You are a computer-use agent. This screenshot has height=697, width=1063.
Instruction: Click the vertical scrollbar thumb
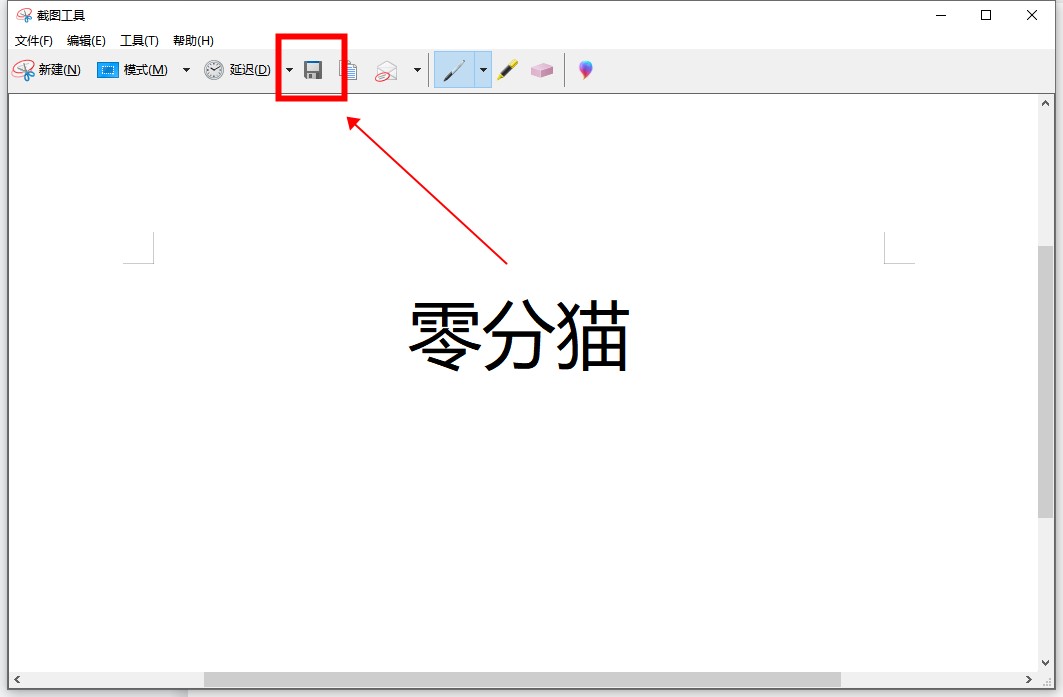(1045, 380)
